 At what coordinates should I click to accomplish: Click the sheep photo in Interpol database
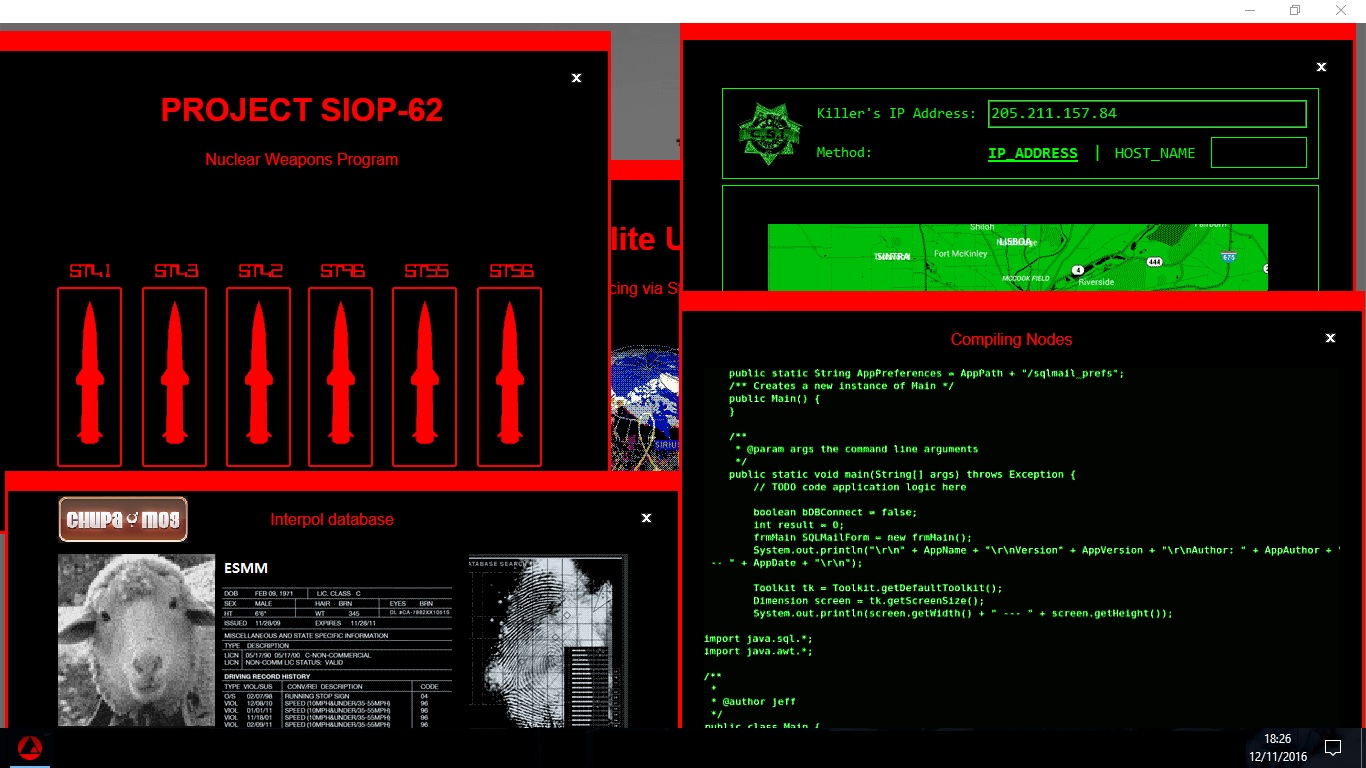click(136, 640)
